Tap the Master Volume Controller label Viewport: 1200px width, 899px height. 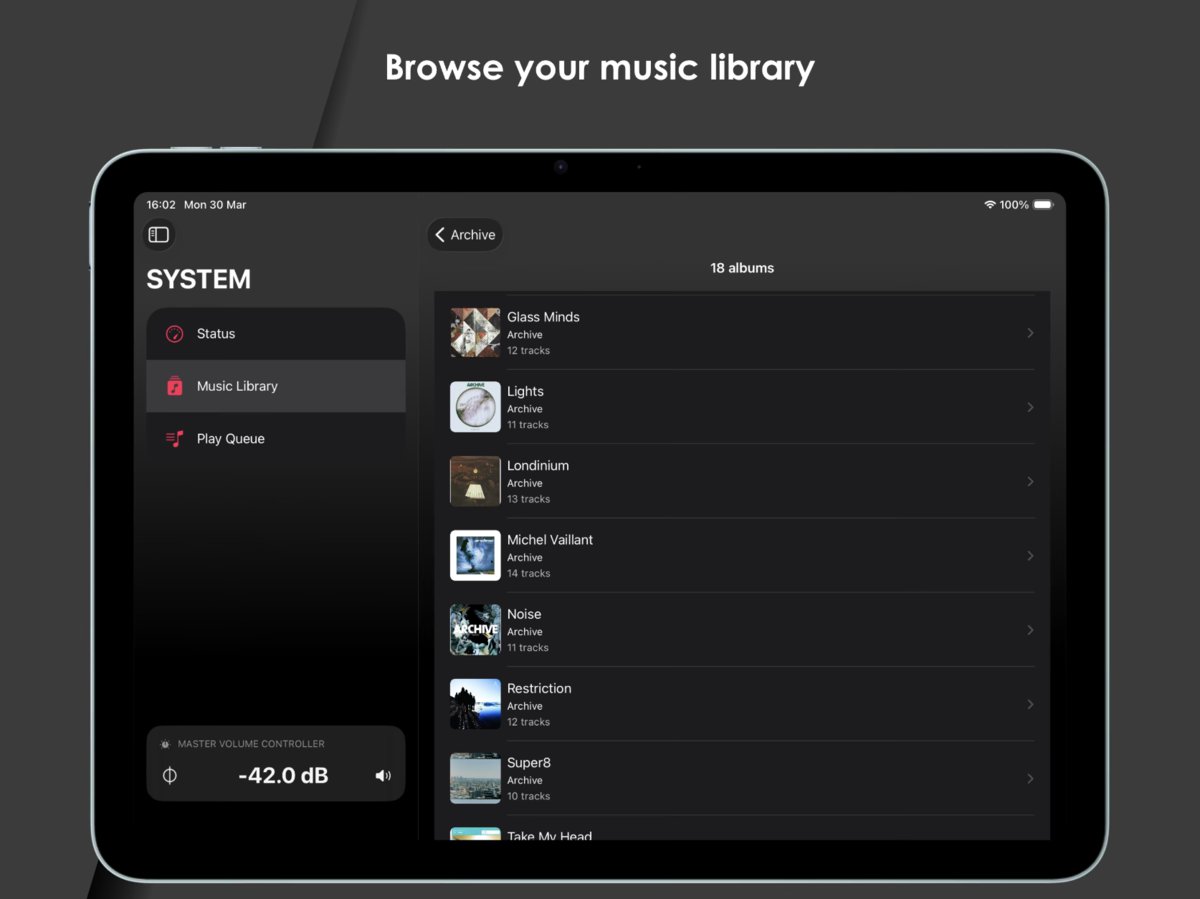[x=251, y=744]
